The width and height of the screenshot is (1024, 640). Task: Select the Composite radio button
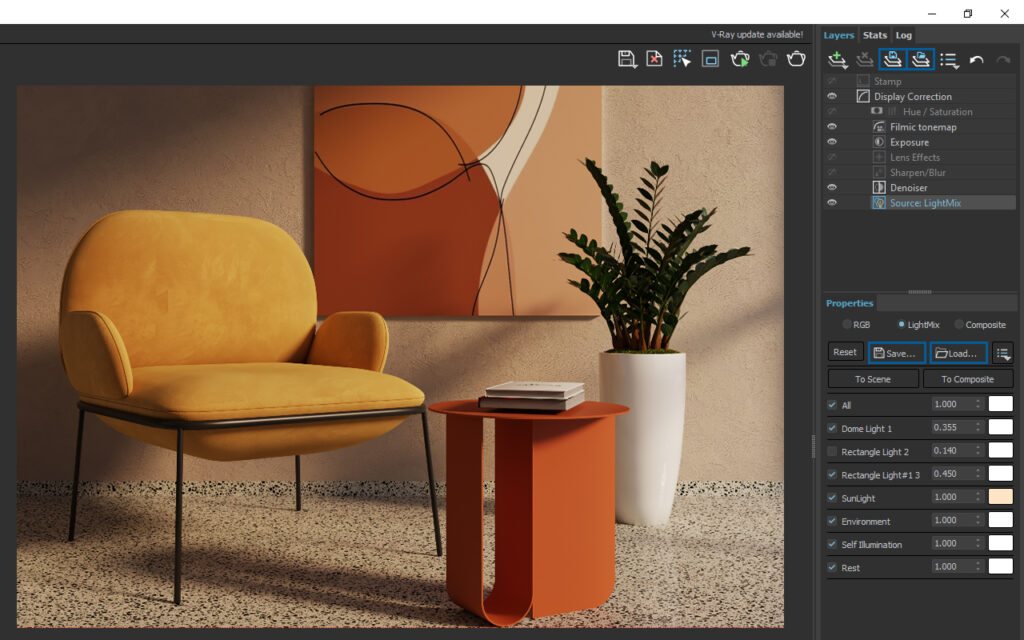(959, 324)
